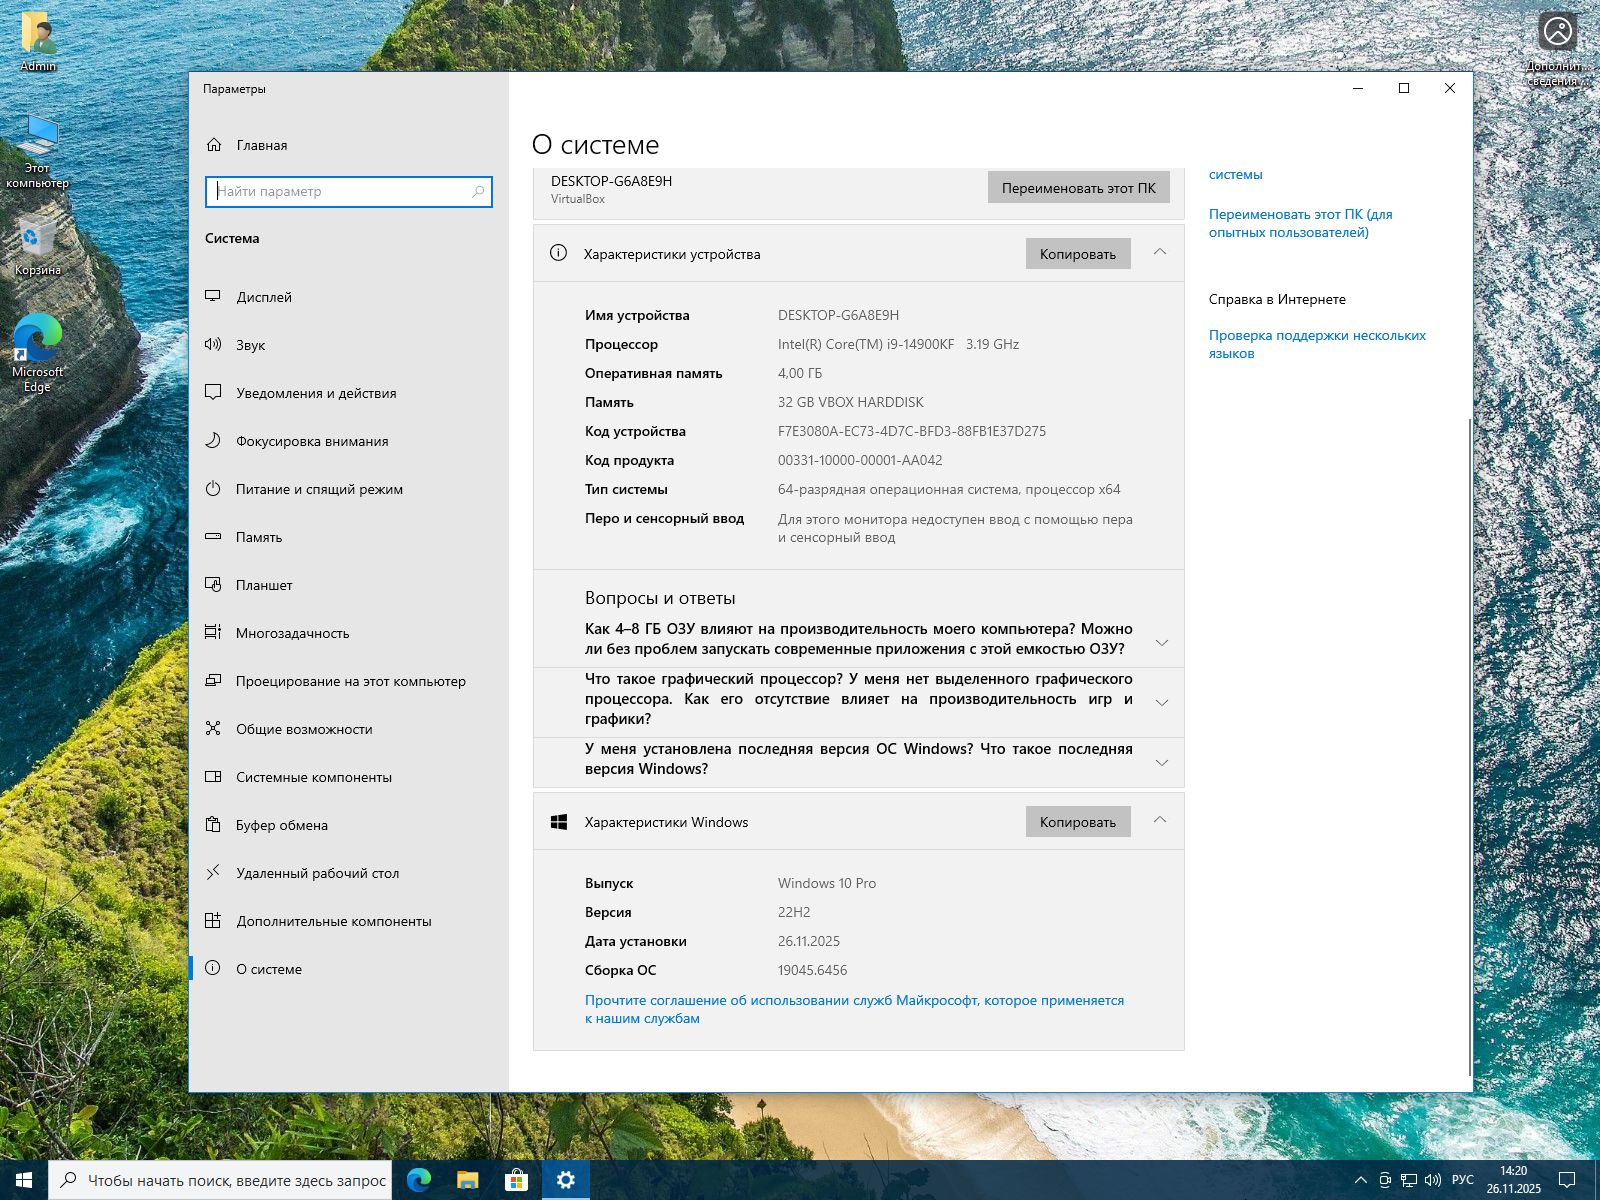Open the Display settings icon in sidebar
Screen dimensions: 1600x1200
(x=213, y=297)
